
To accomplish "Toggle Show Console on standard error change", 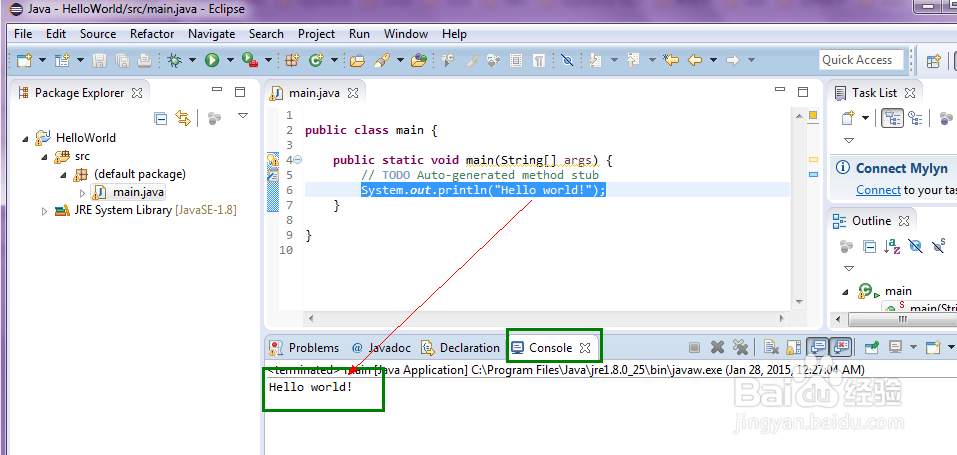I will click(x=840, y=348).
